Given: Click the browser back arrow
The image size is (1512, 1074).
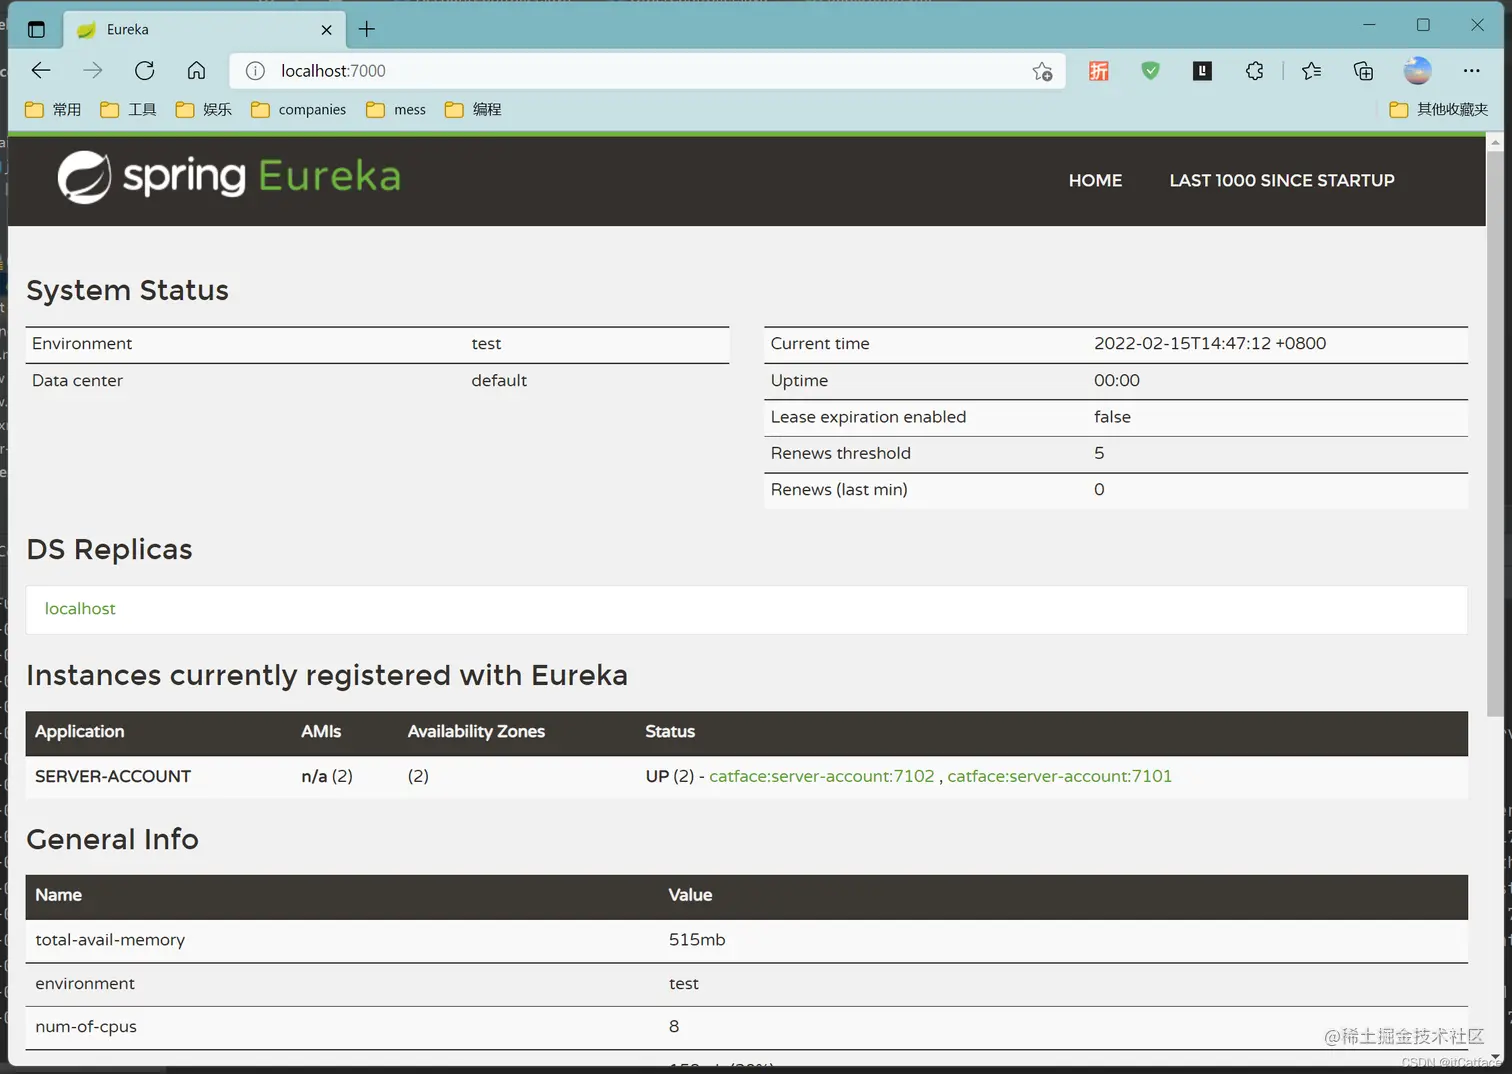Looking at the screenshot, I should (x=41, y=70).
